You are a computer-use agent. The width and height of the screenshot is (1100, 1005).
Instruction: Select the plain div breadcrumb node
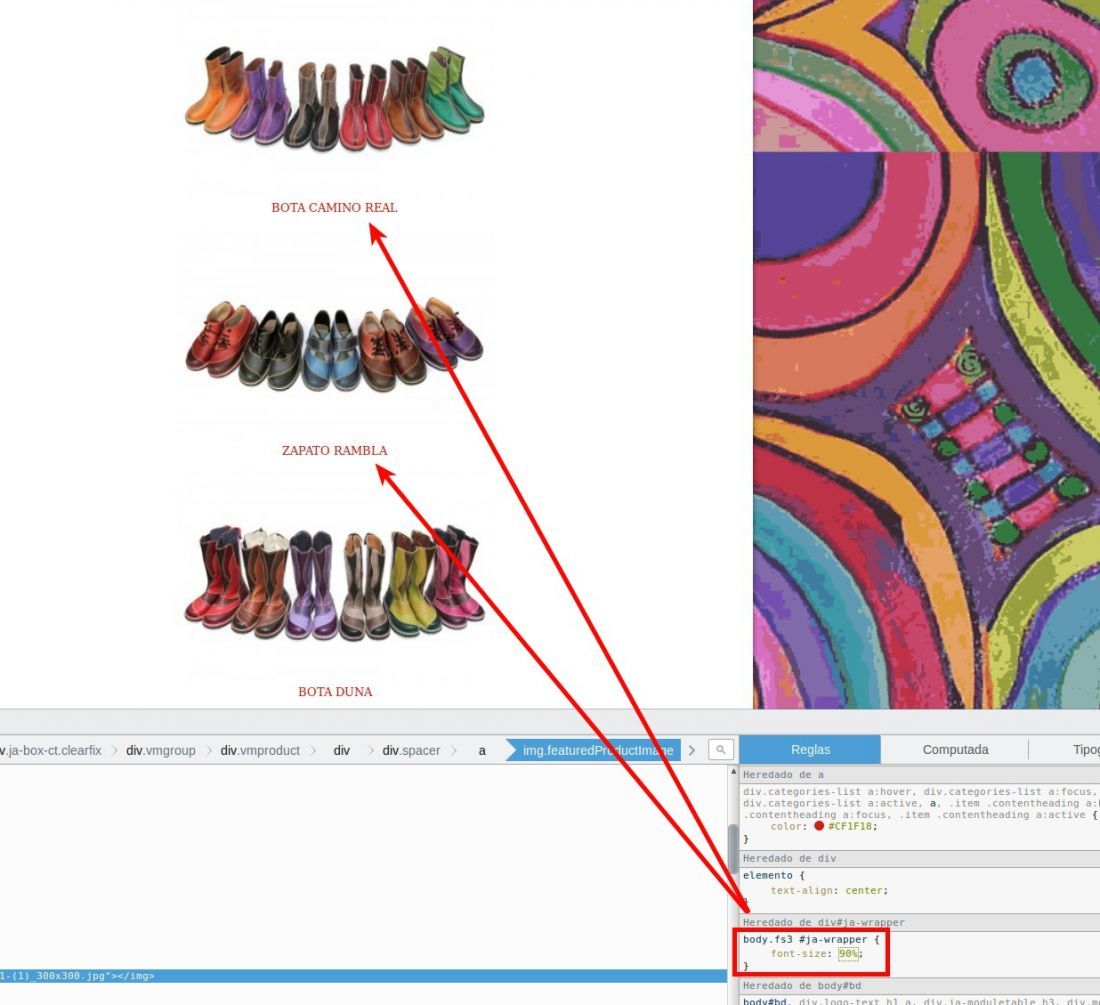pos(342,750)
